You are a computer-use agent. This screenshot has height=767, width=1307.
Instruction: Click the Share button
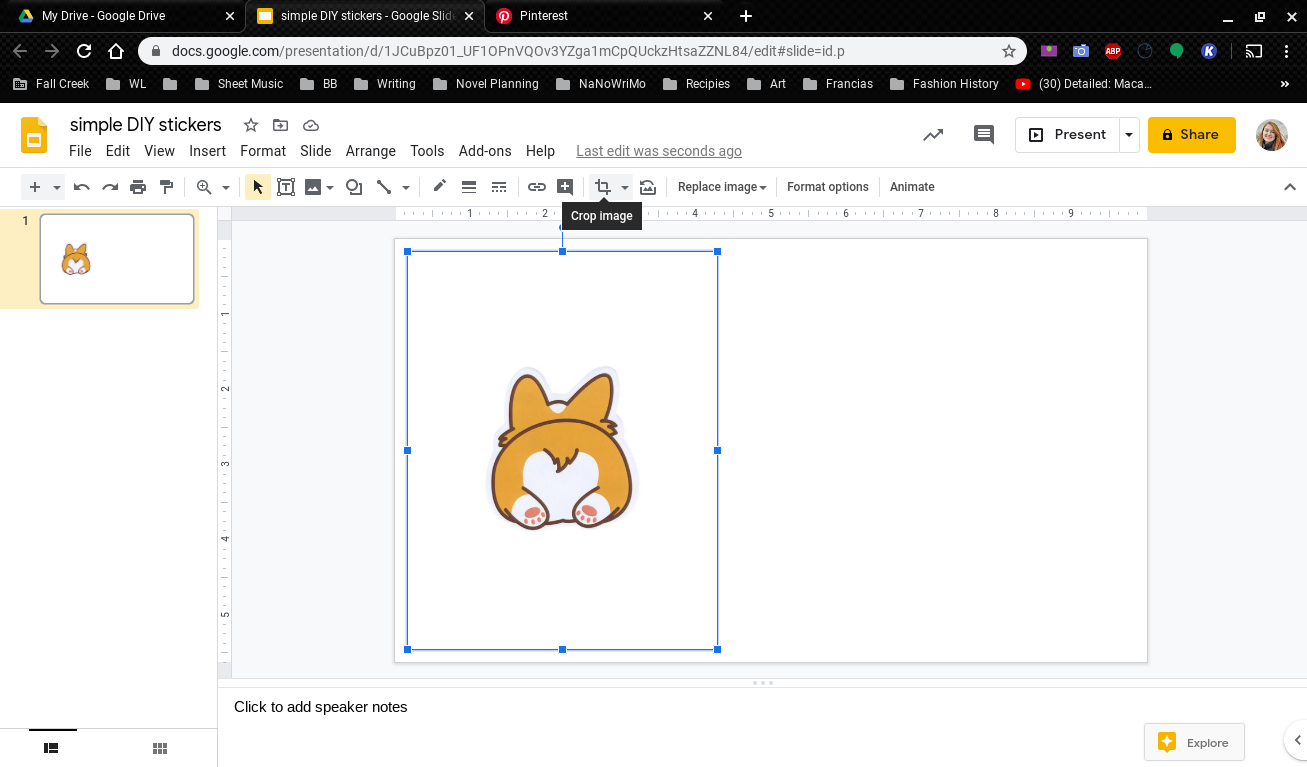(1191, 134)
